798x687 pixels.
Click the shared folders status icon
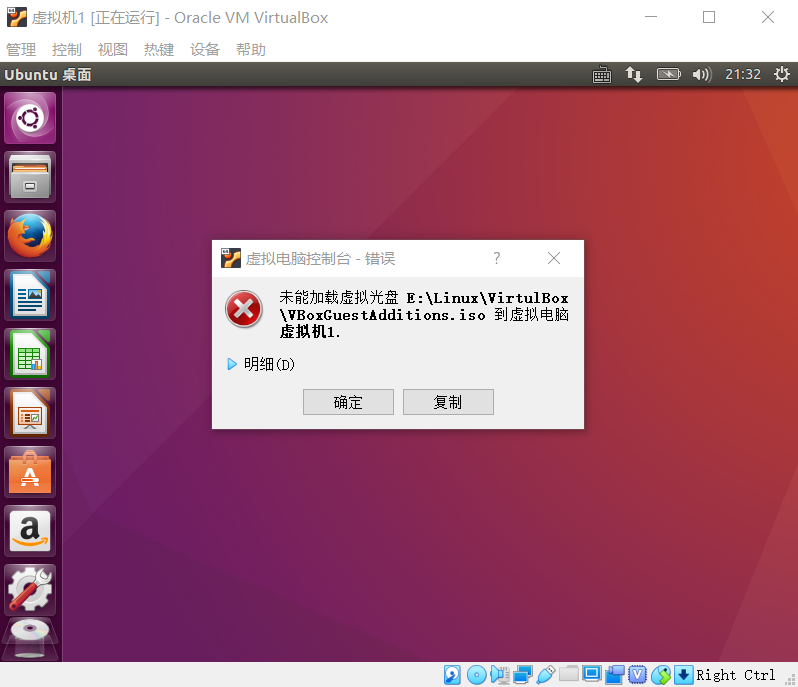568,674
